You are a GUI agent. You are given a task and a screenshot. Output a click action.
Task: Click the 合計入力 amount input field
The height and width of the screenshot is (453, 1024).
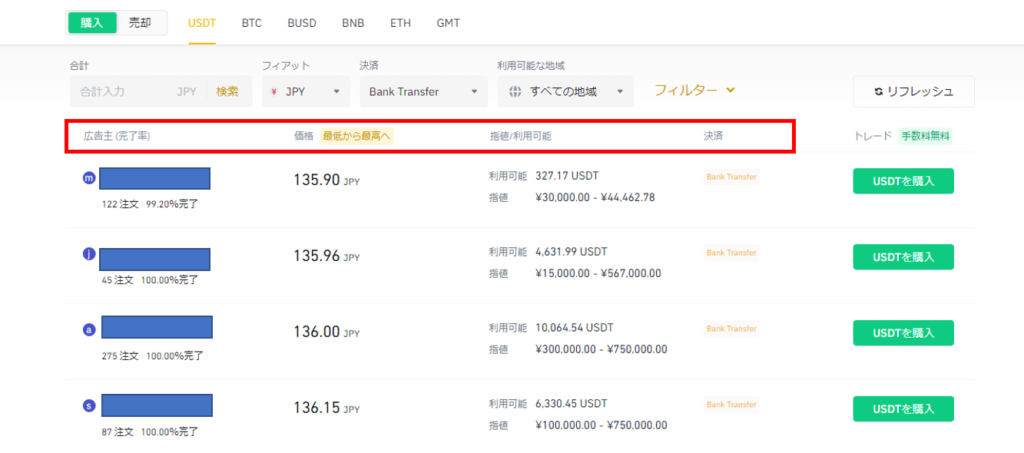[x=120, y=92]
